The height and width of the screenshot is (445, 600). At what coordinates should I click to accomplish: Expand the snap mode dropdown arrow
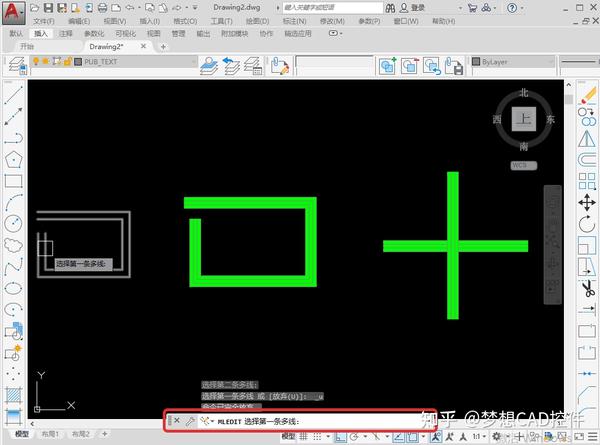(328, 436)
